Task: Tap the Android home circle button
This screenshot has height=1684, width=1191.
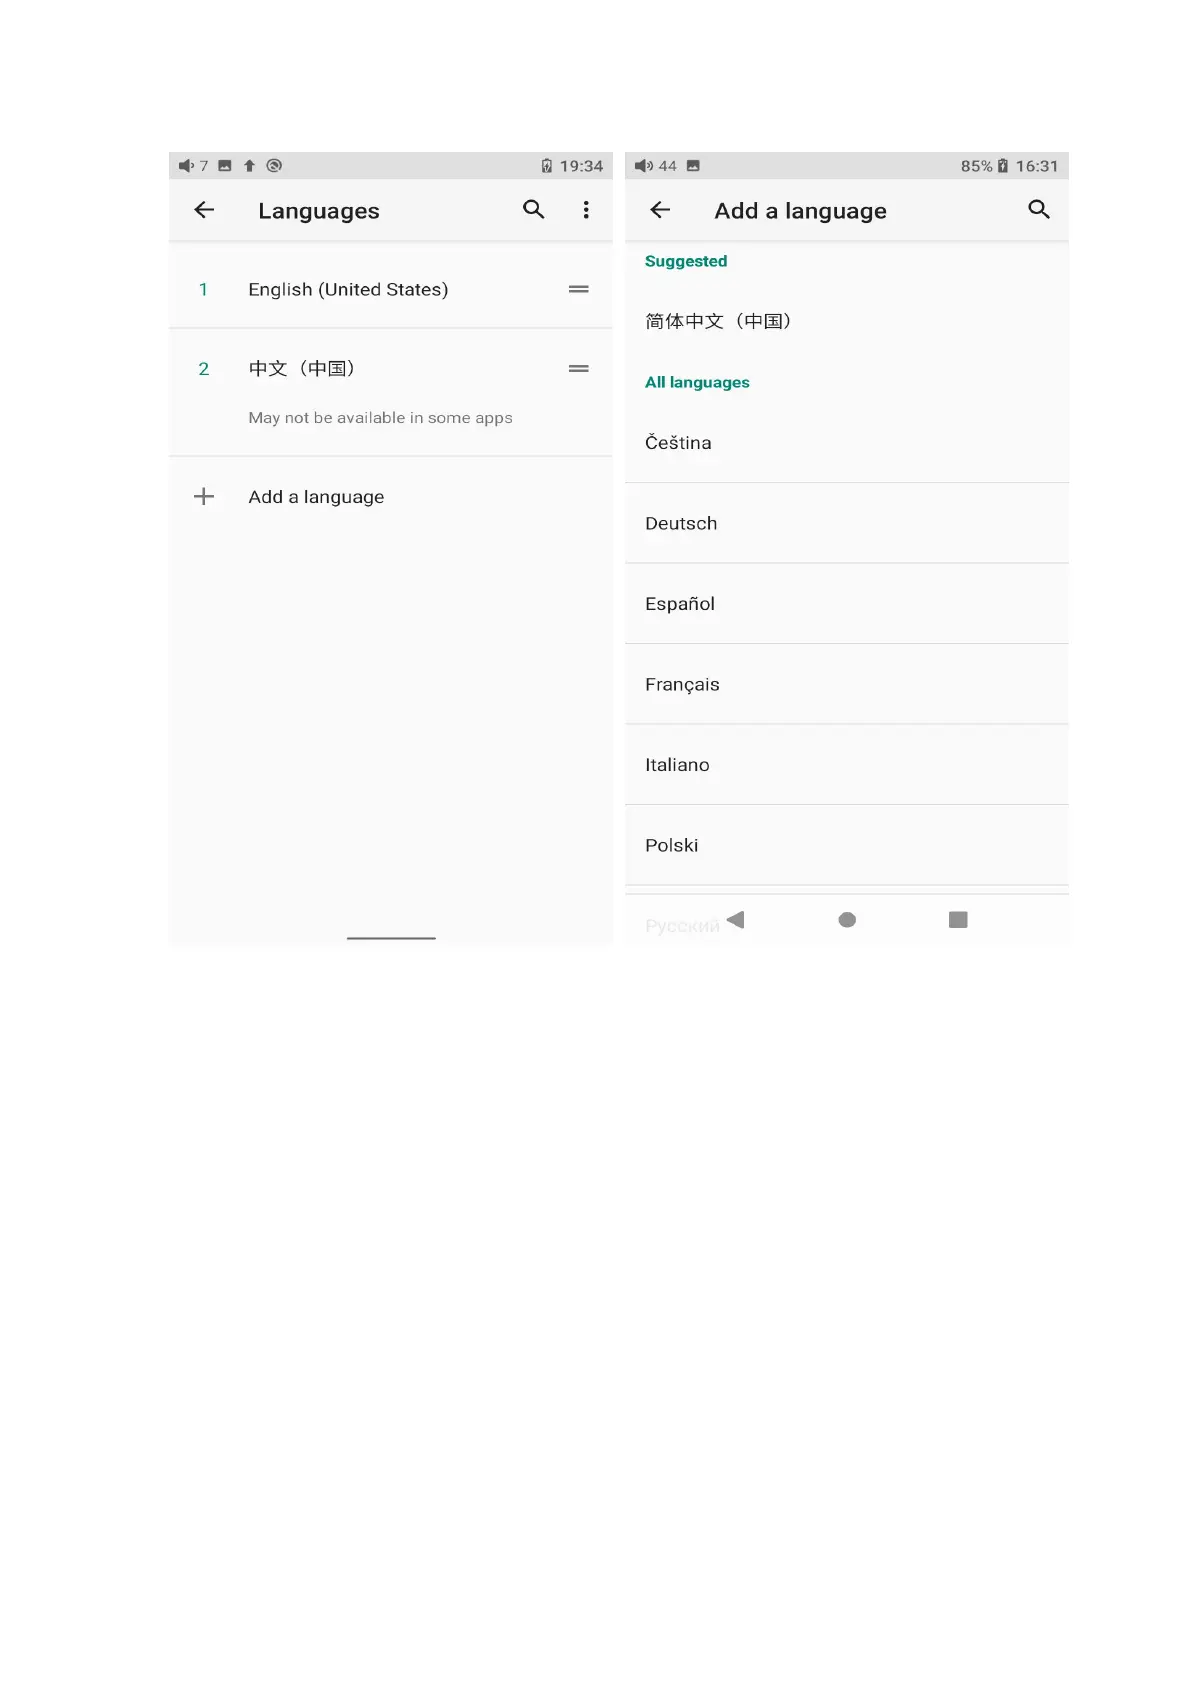Action: (x=847, y=920)
